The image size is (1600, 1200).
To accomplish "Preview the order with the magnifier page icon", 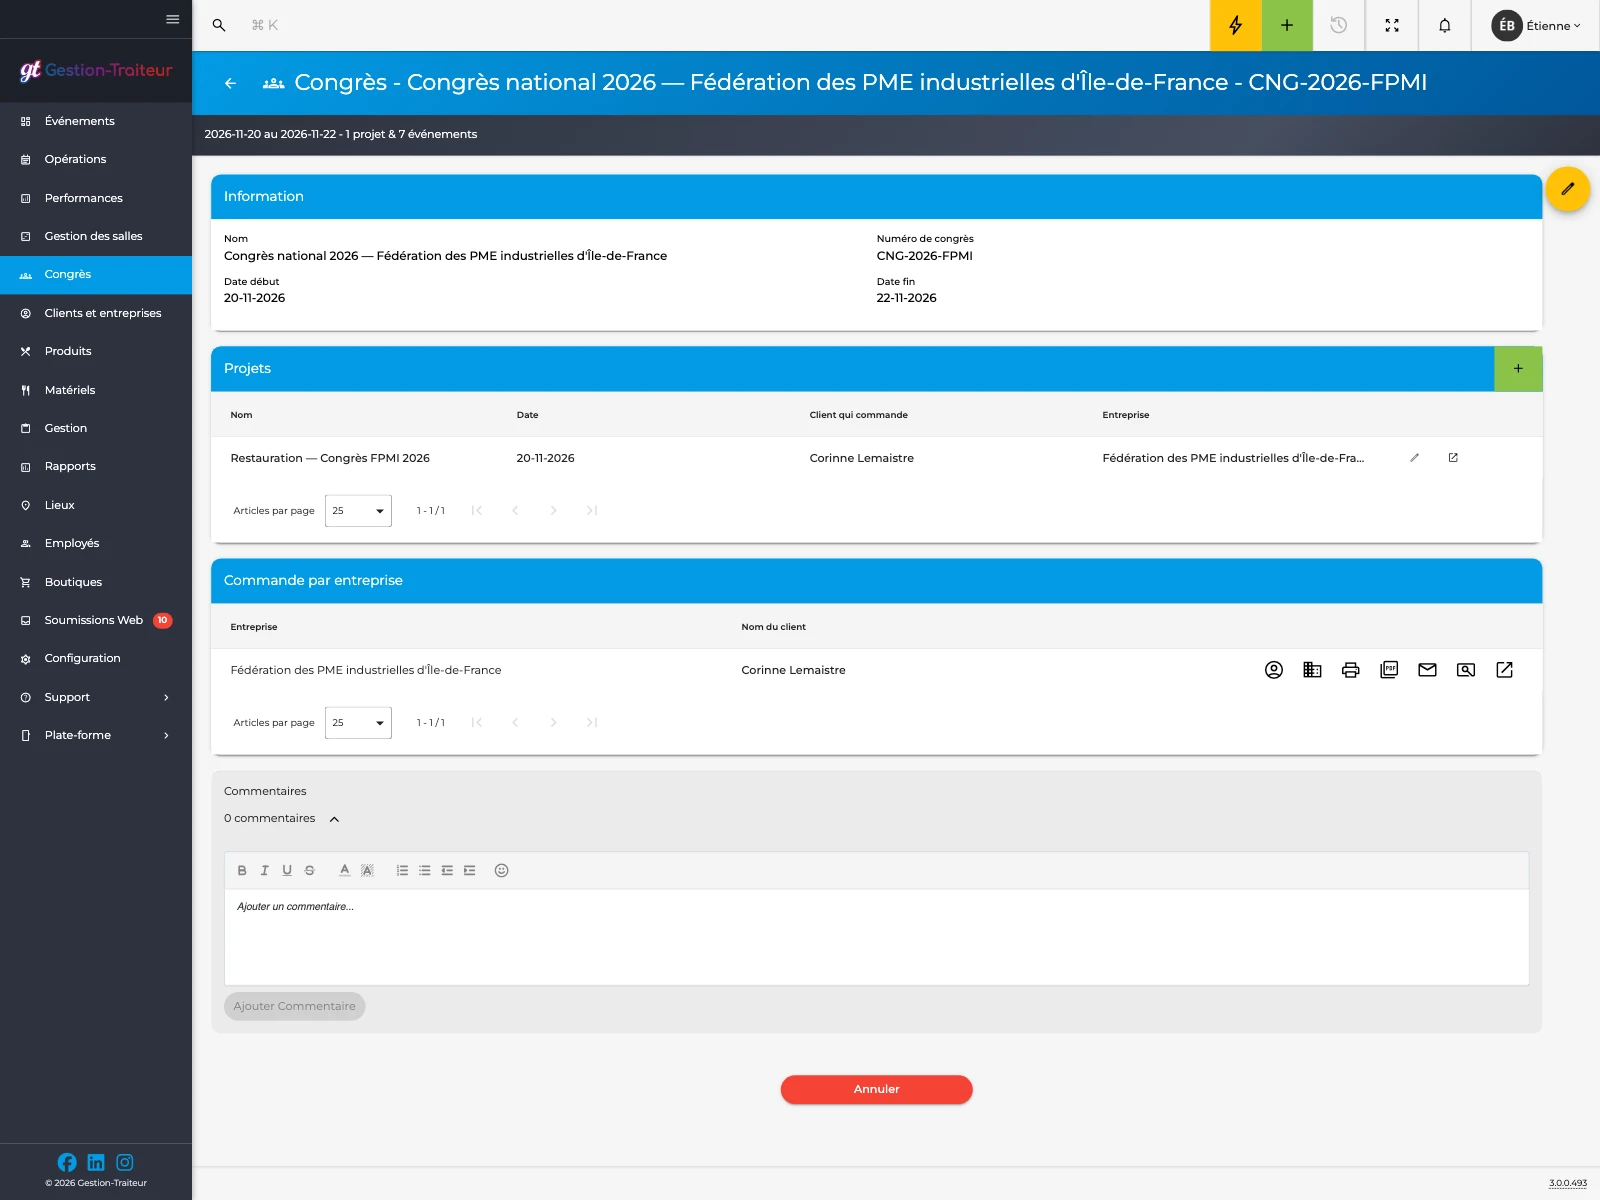I will [x=1466, y=670].
